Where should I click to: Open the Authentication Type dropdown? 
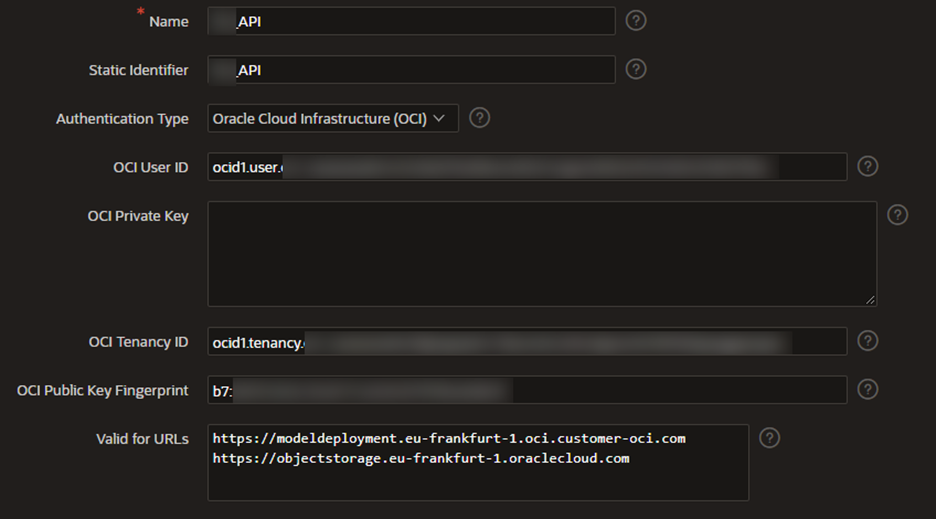click(x=332, y=119)
